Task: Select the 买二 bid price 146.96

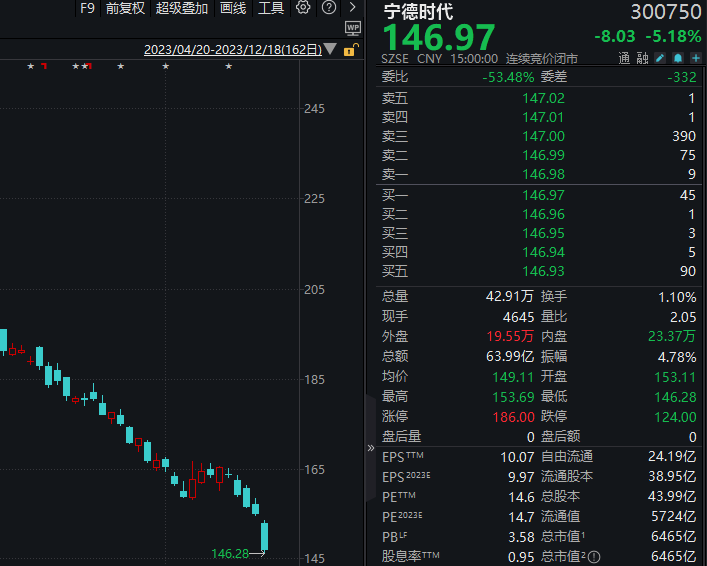Action: 543,214
